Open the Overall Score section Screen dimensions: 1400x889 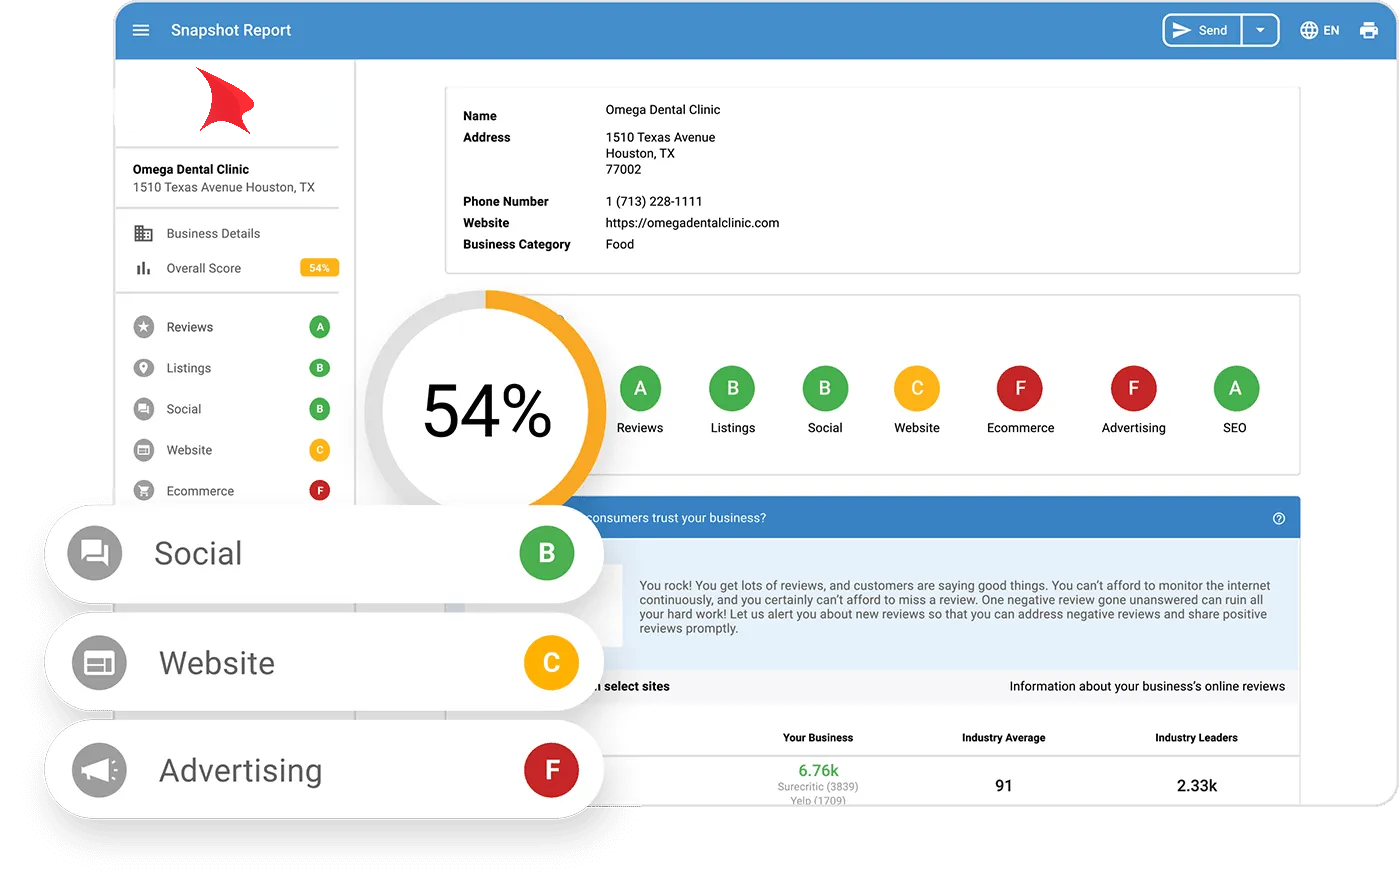pyautogui.click(x=203, y=268)
